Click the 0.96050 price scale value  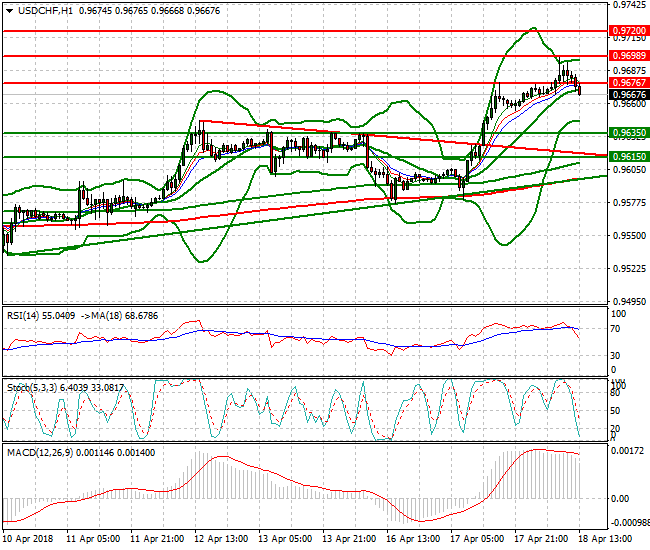coord(629,170)
